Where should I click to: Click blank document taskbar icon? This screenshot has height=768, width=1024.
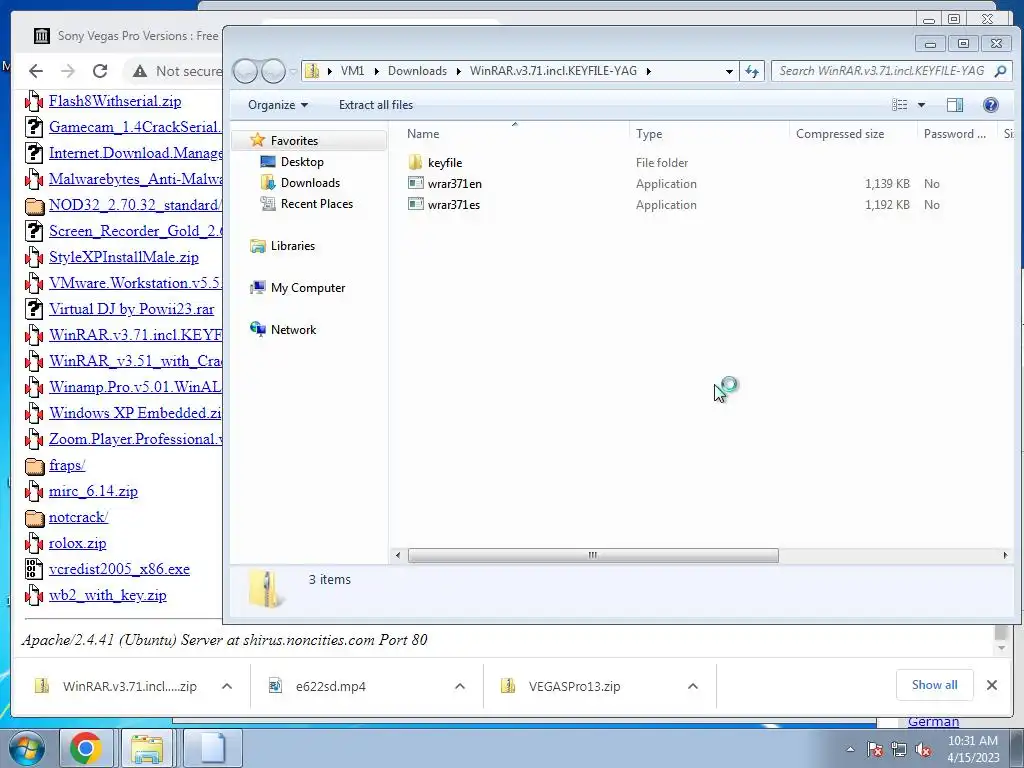point(212,748)
